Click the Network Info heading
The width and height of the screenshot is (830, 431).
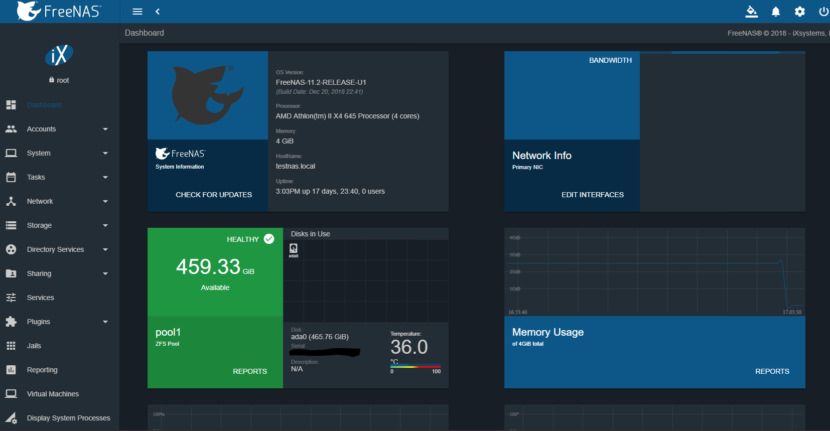[x=542, y=156]
